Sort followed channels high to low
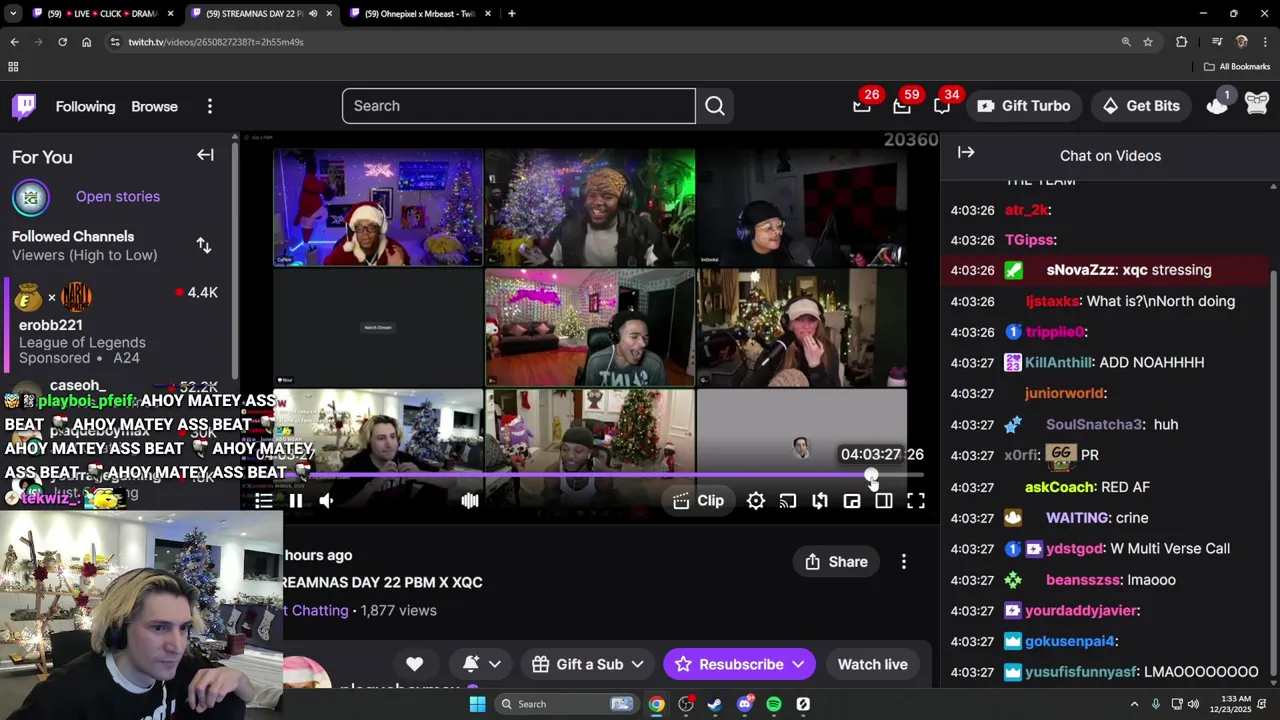This screenshot has height=720, width=1280. 204,245
